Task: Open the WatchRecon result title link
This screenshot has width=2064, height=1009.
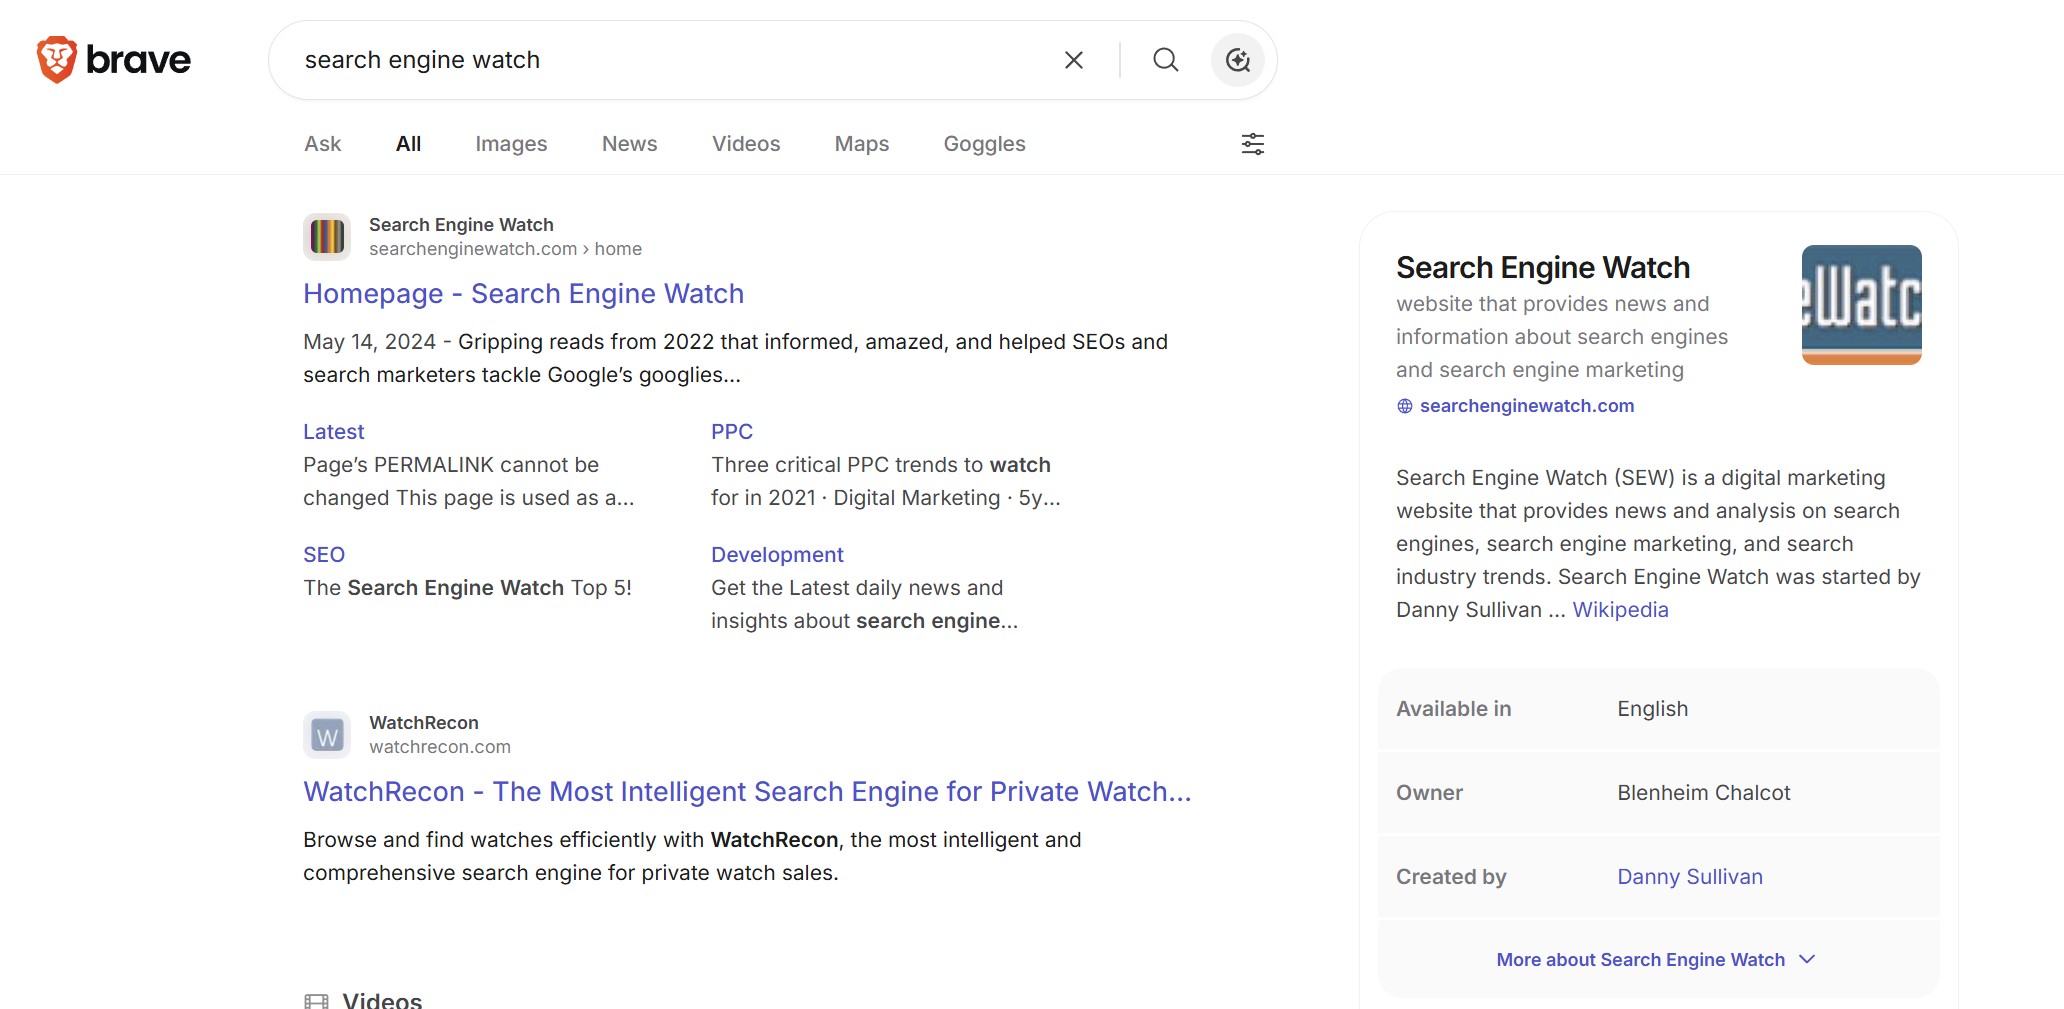Action: (748, 792)
